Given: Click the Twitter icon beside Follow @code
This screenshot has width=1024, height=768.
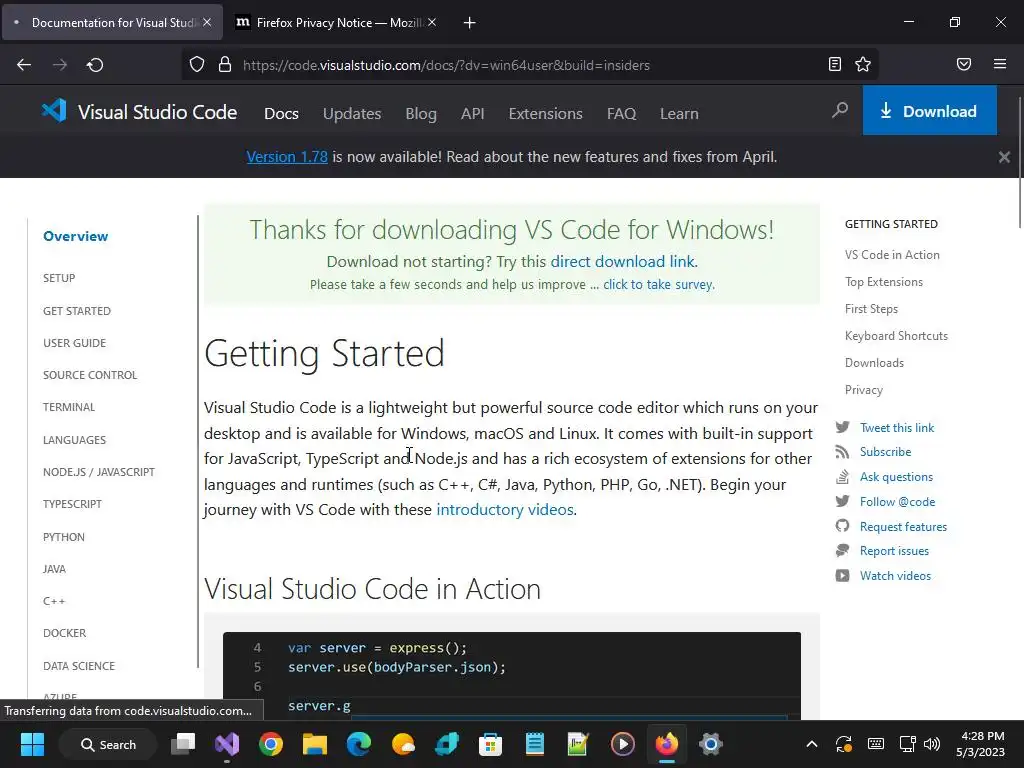Looking at the screenshot, I should coord(842,502).
